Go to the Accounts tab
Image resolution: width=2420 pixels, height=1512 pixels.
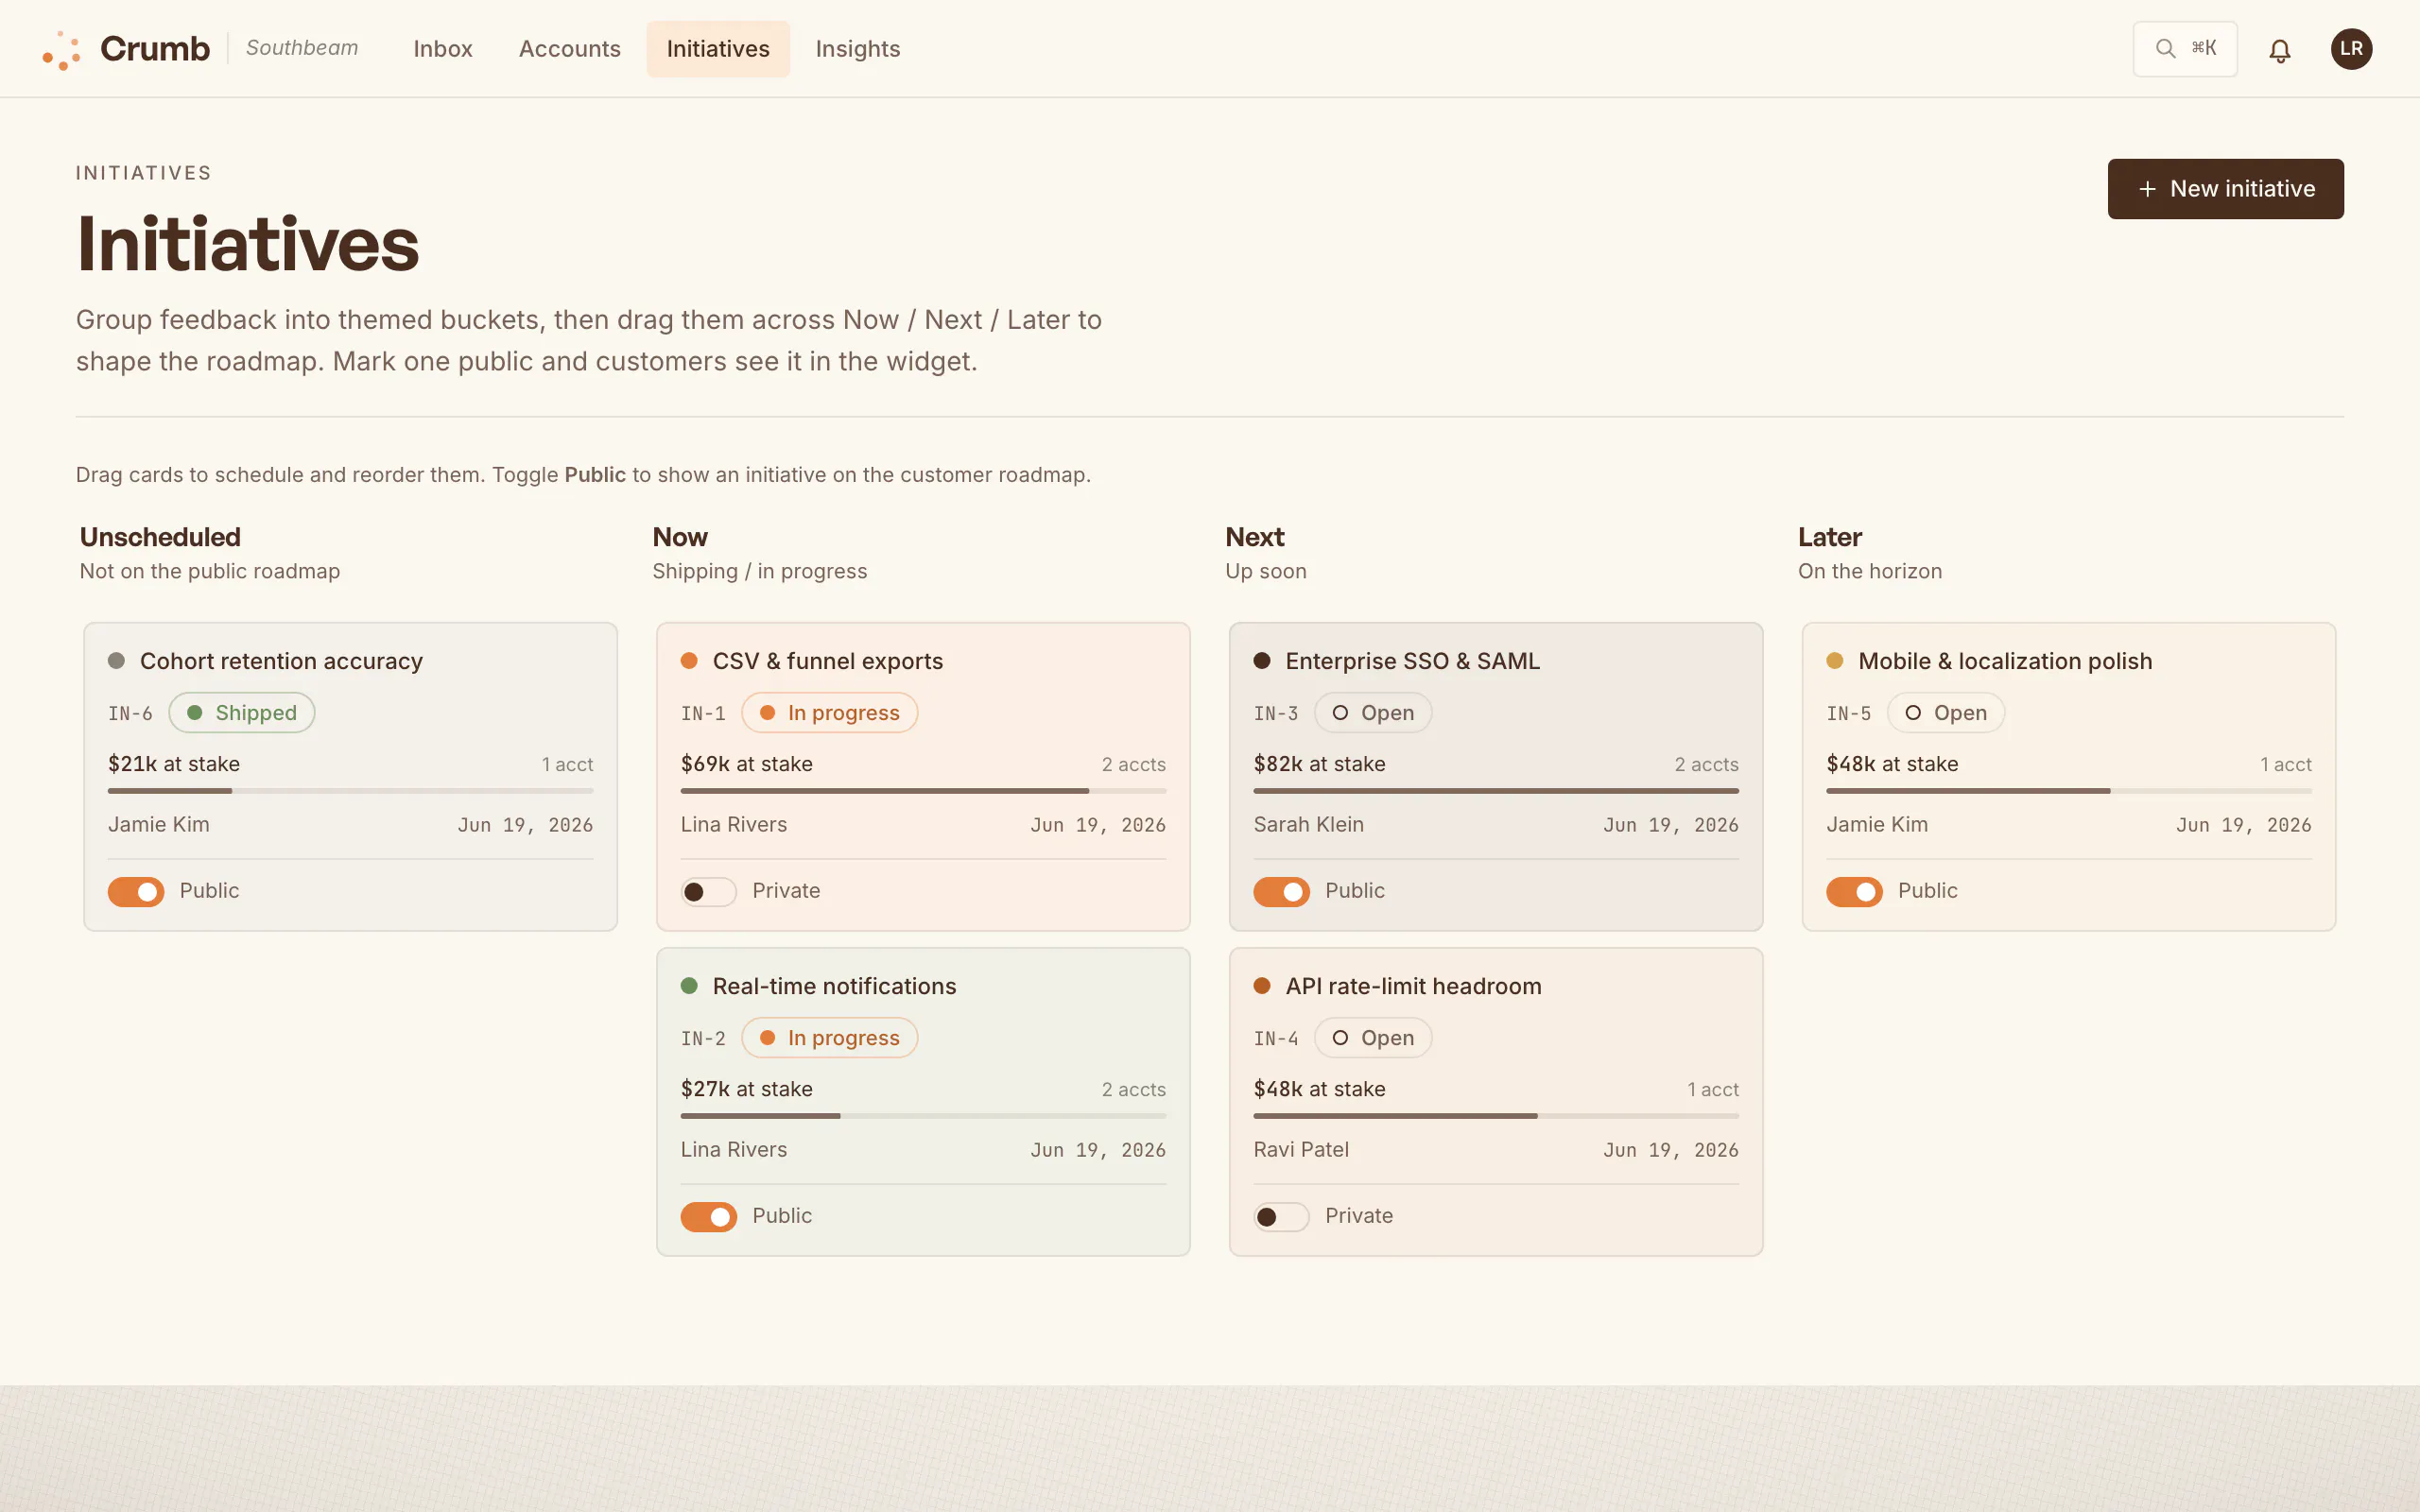point(569,49)
